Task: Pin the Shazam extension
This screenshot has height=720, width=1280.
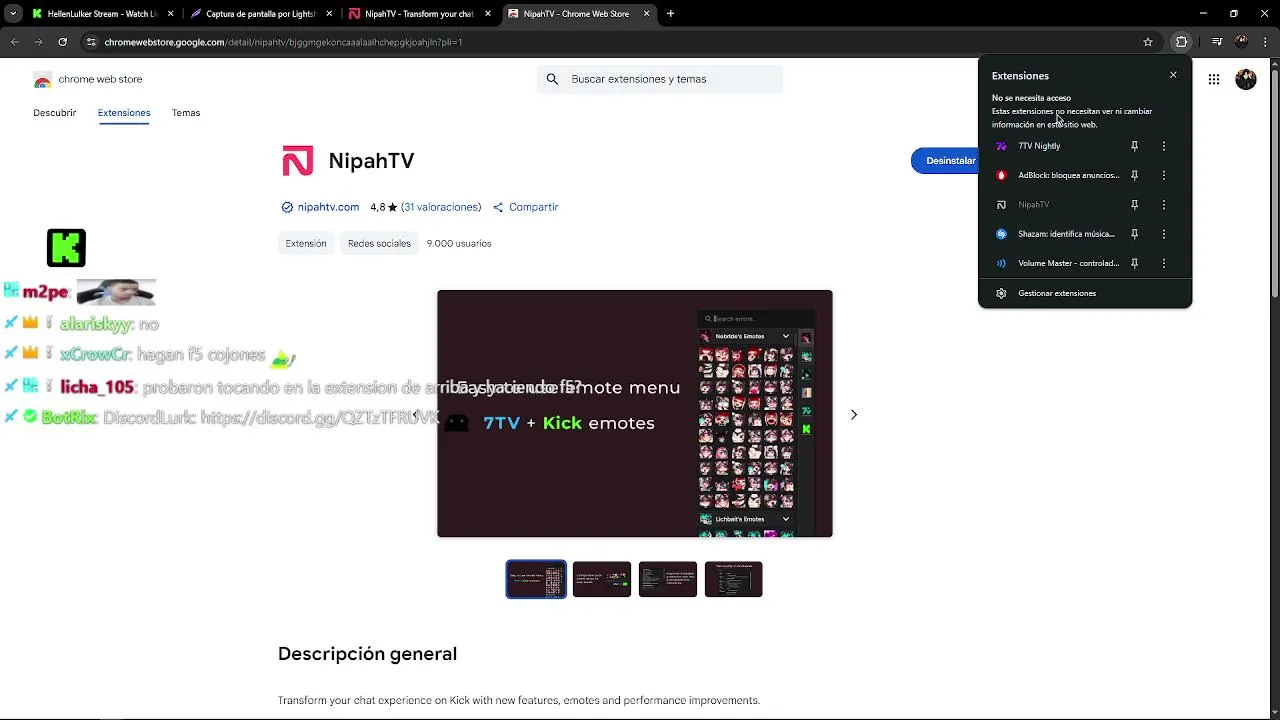Action: pos(1134,234)
